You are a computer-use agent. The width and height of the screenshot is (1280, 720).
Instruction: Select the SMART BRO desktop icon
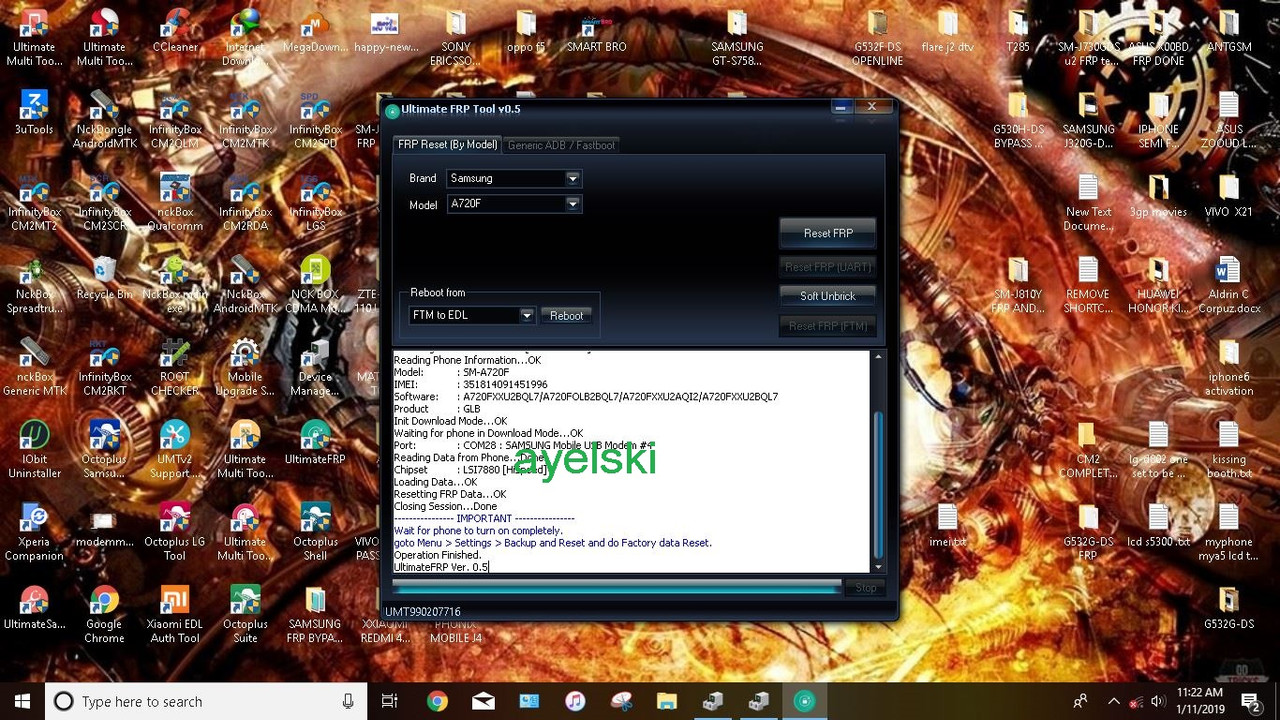(x=597, y=32)
